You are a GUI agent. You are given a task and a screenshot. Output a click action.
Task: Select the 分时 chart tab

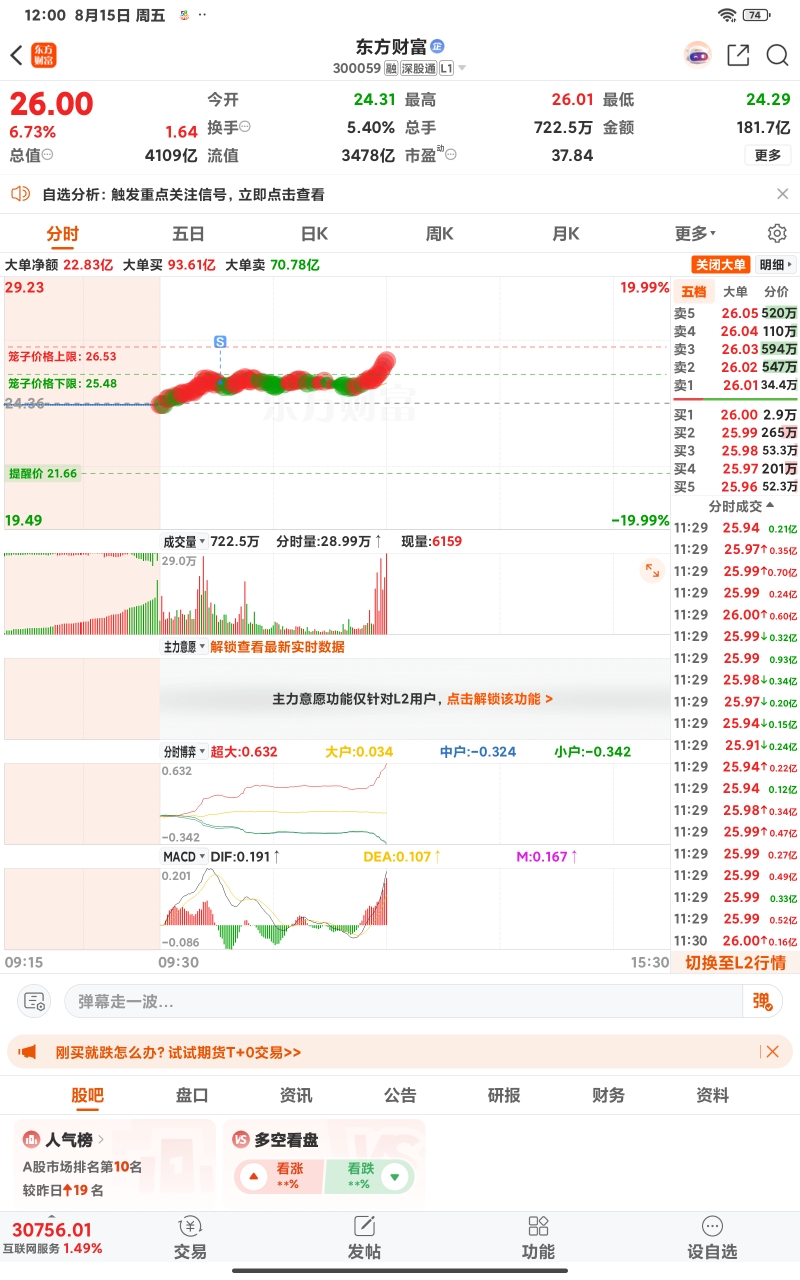coord(62,233)
